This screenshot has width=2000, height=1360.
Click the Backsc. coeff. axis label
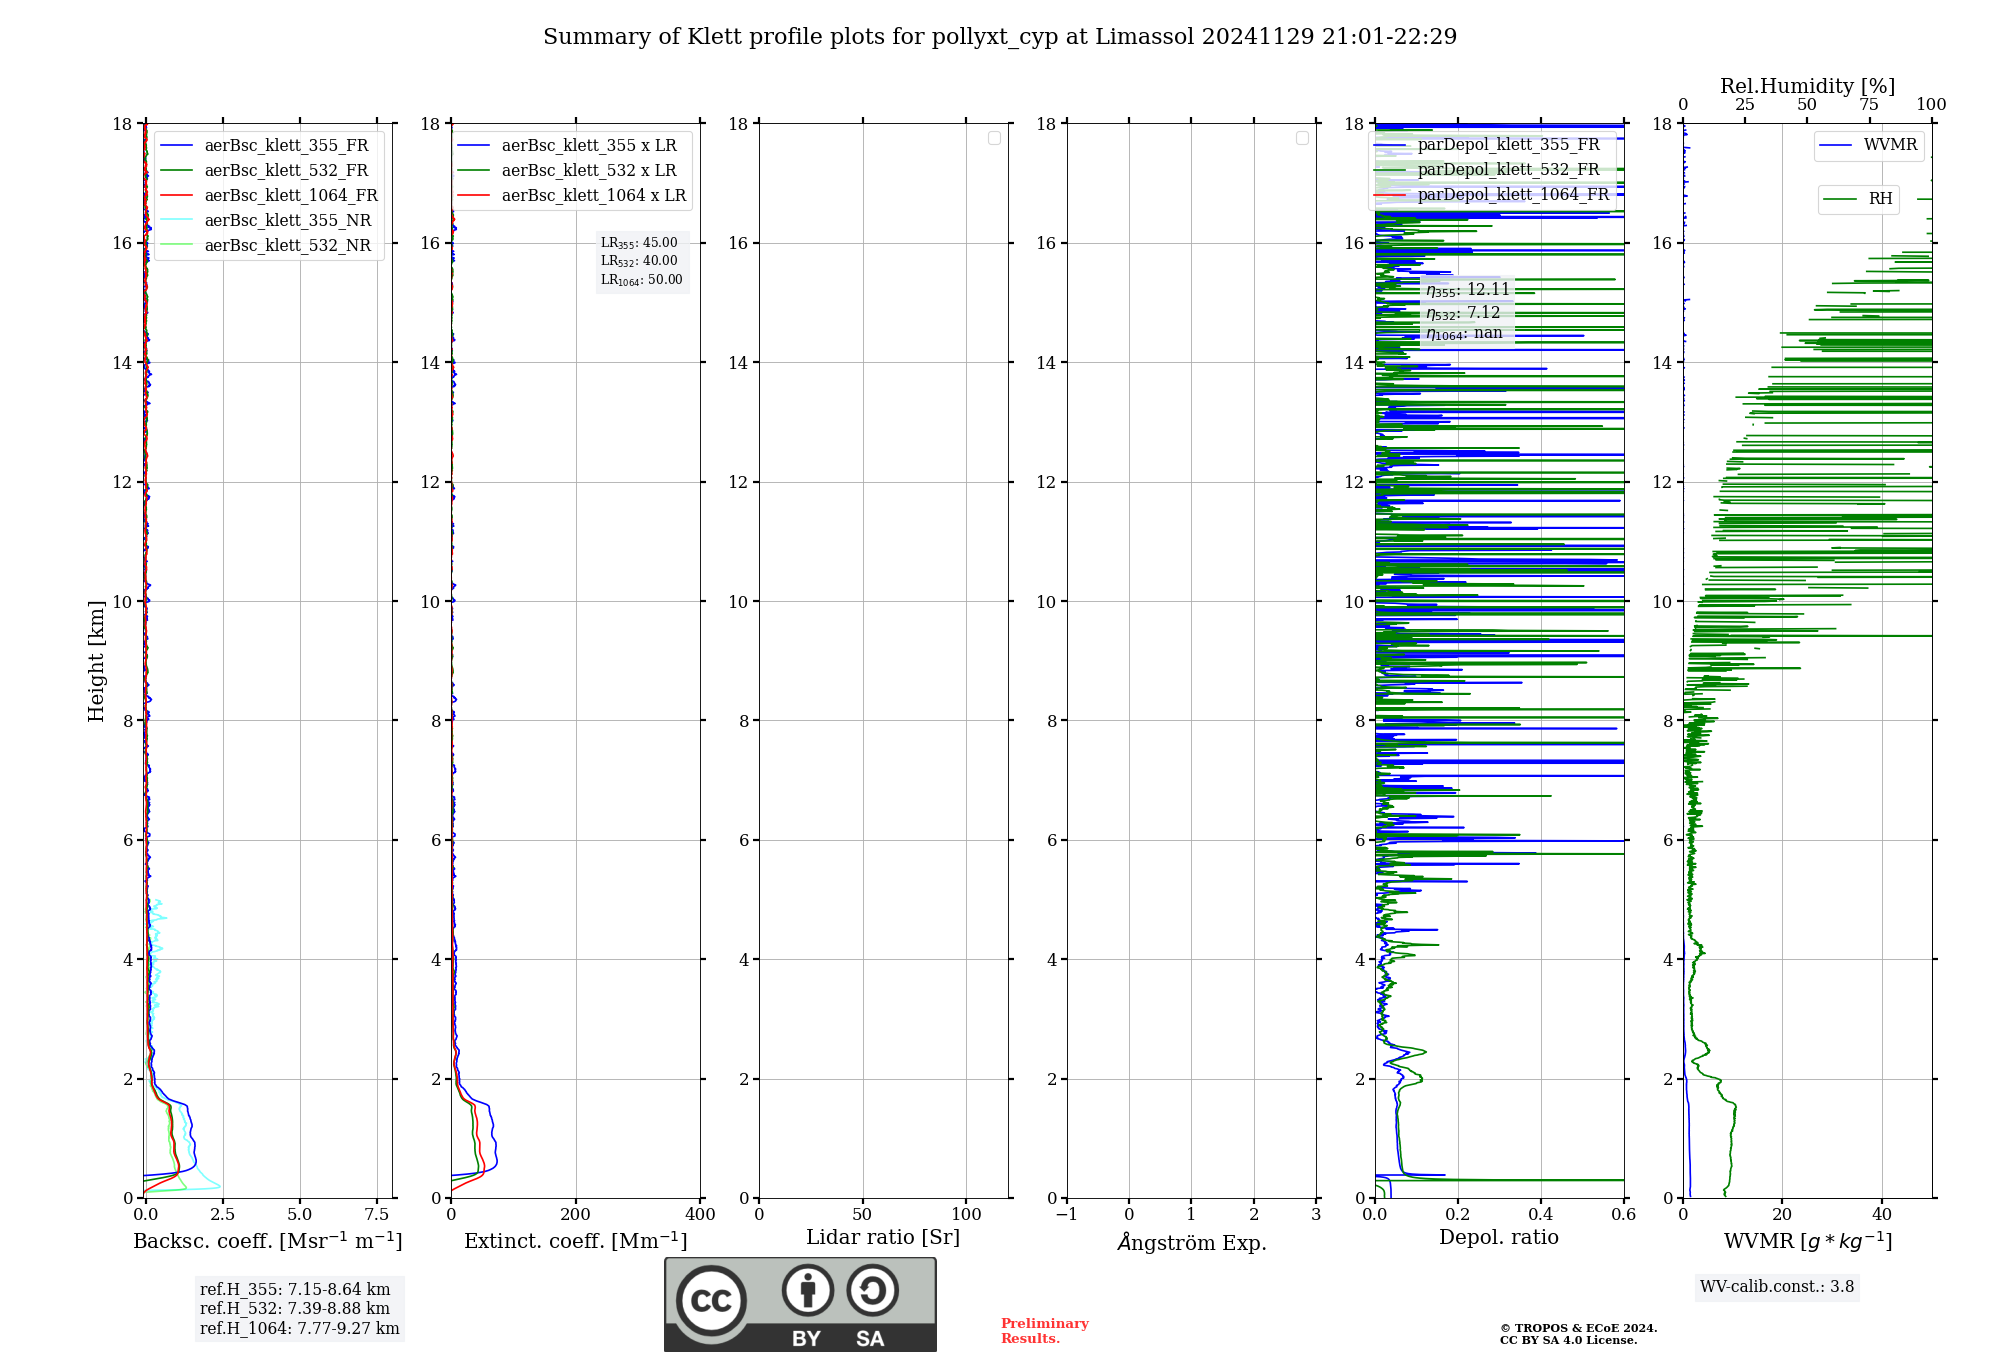tap(268, 1240)
